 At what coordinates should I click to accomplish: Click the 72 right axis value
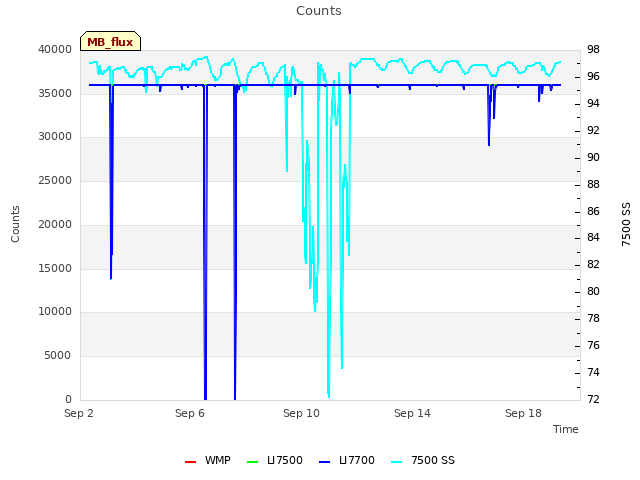(x=593, y=399)
